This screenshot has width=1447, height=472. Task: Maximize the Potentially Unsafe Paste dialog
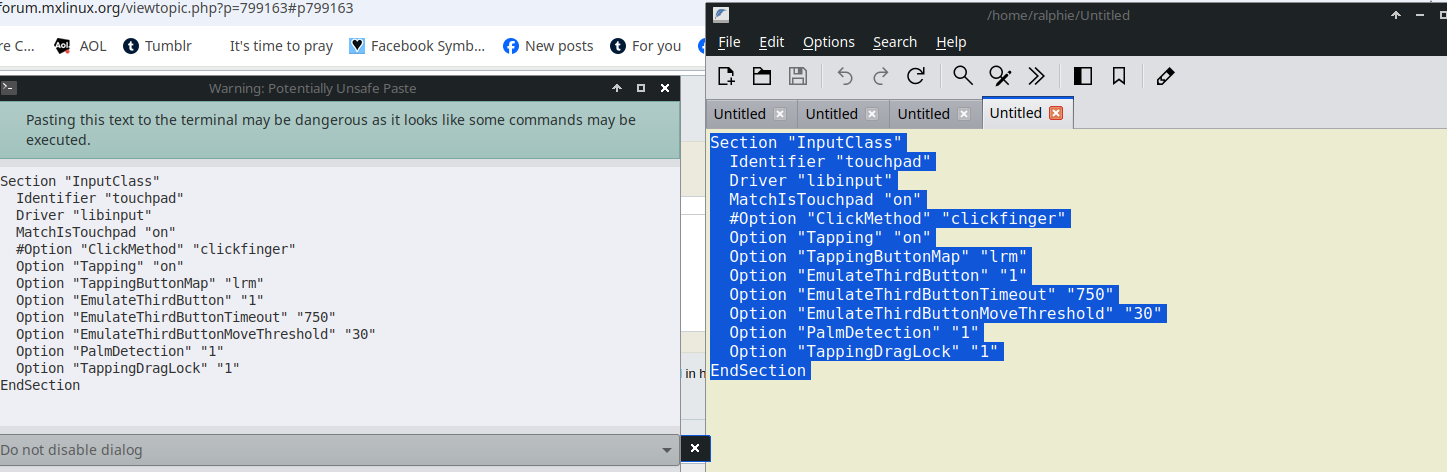[642, 88]
